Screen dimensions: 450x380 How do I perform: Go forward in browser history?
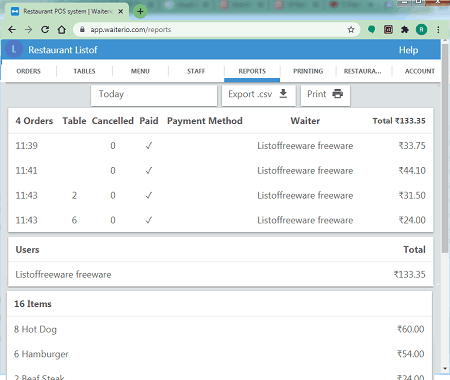coord(28,30)
